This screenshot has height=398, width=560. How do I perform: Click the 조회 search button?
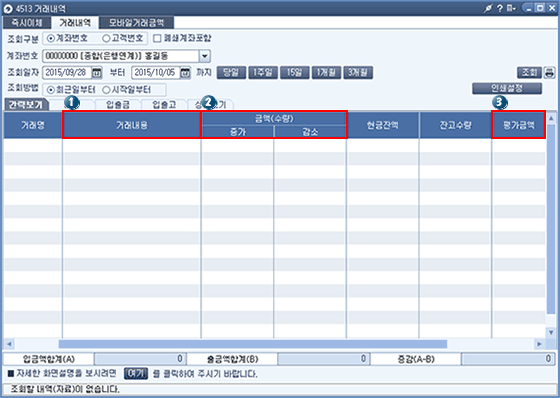click(529, 73)
